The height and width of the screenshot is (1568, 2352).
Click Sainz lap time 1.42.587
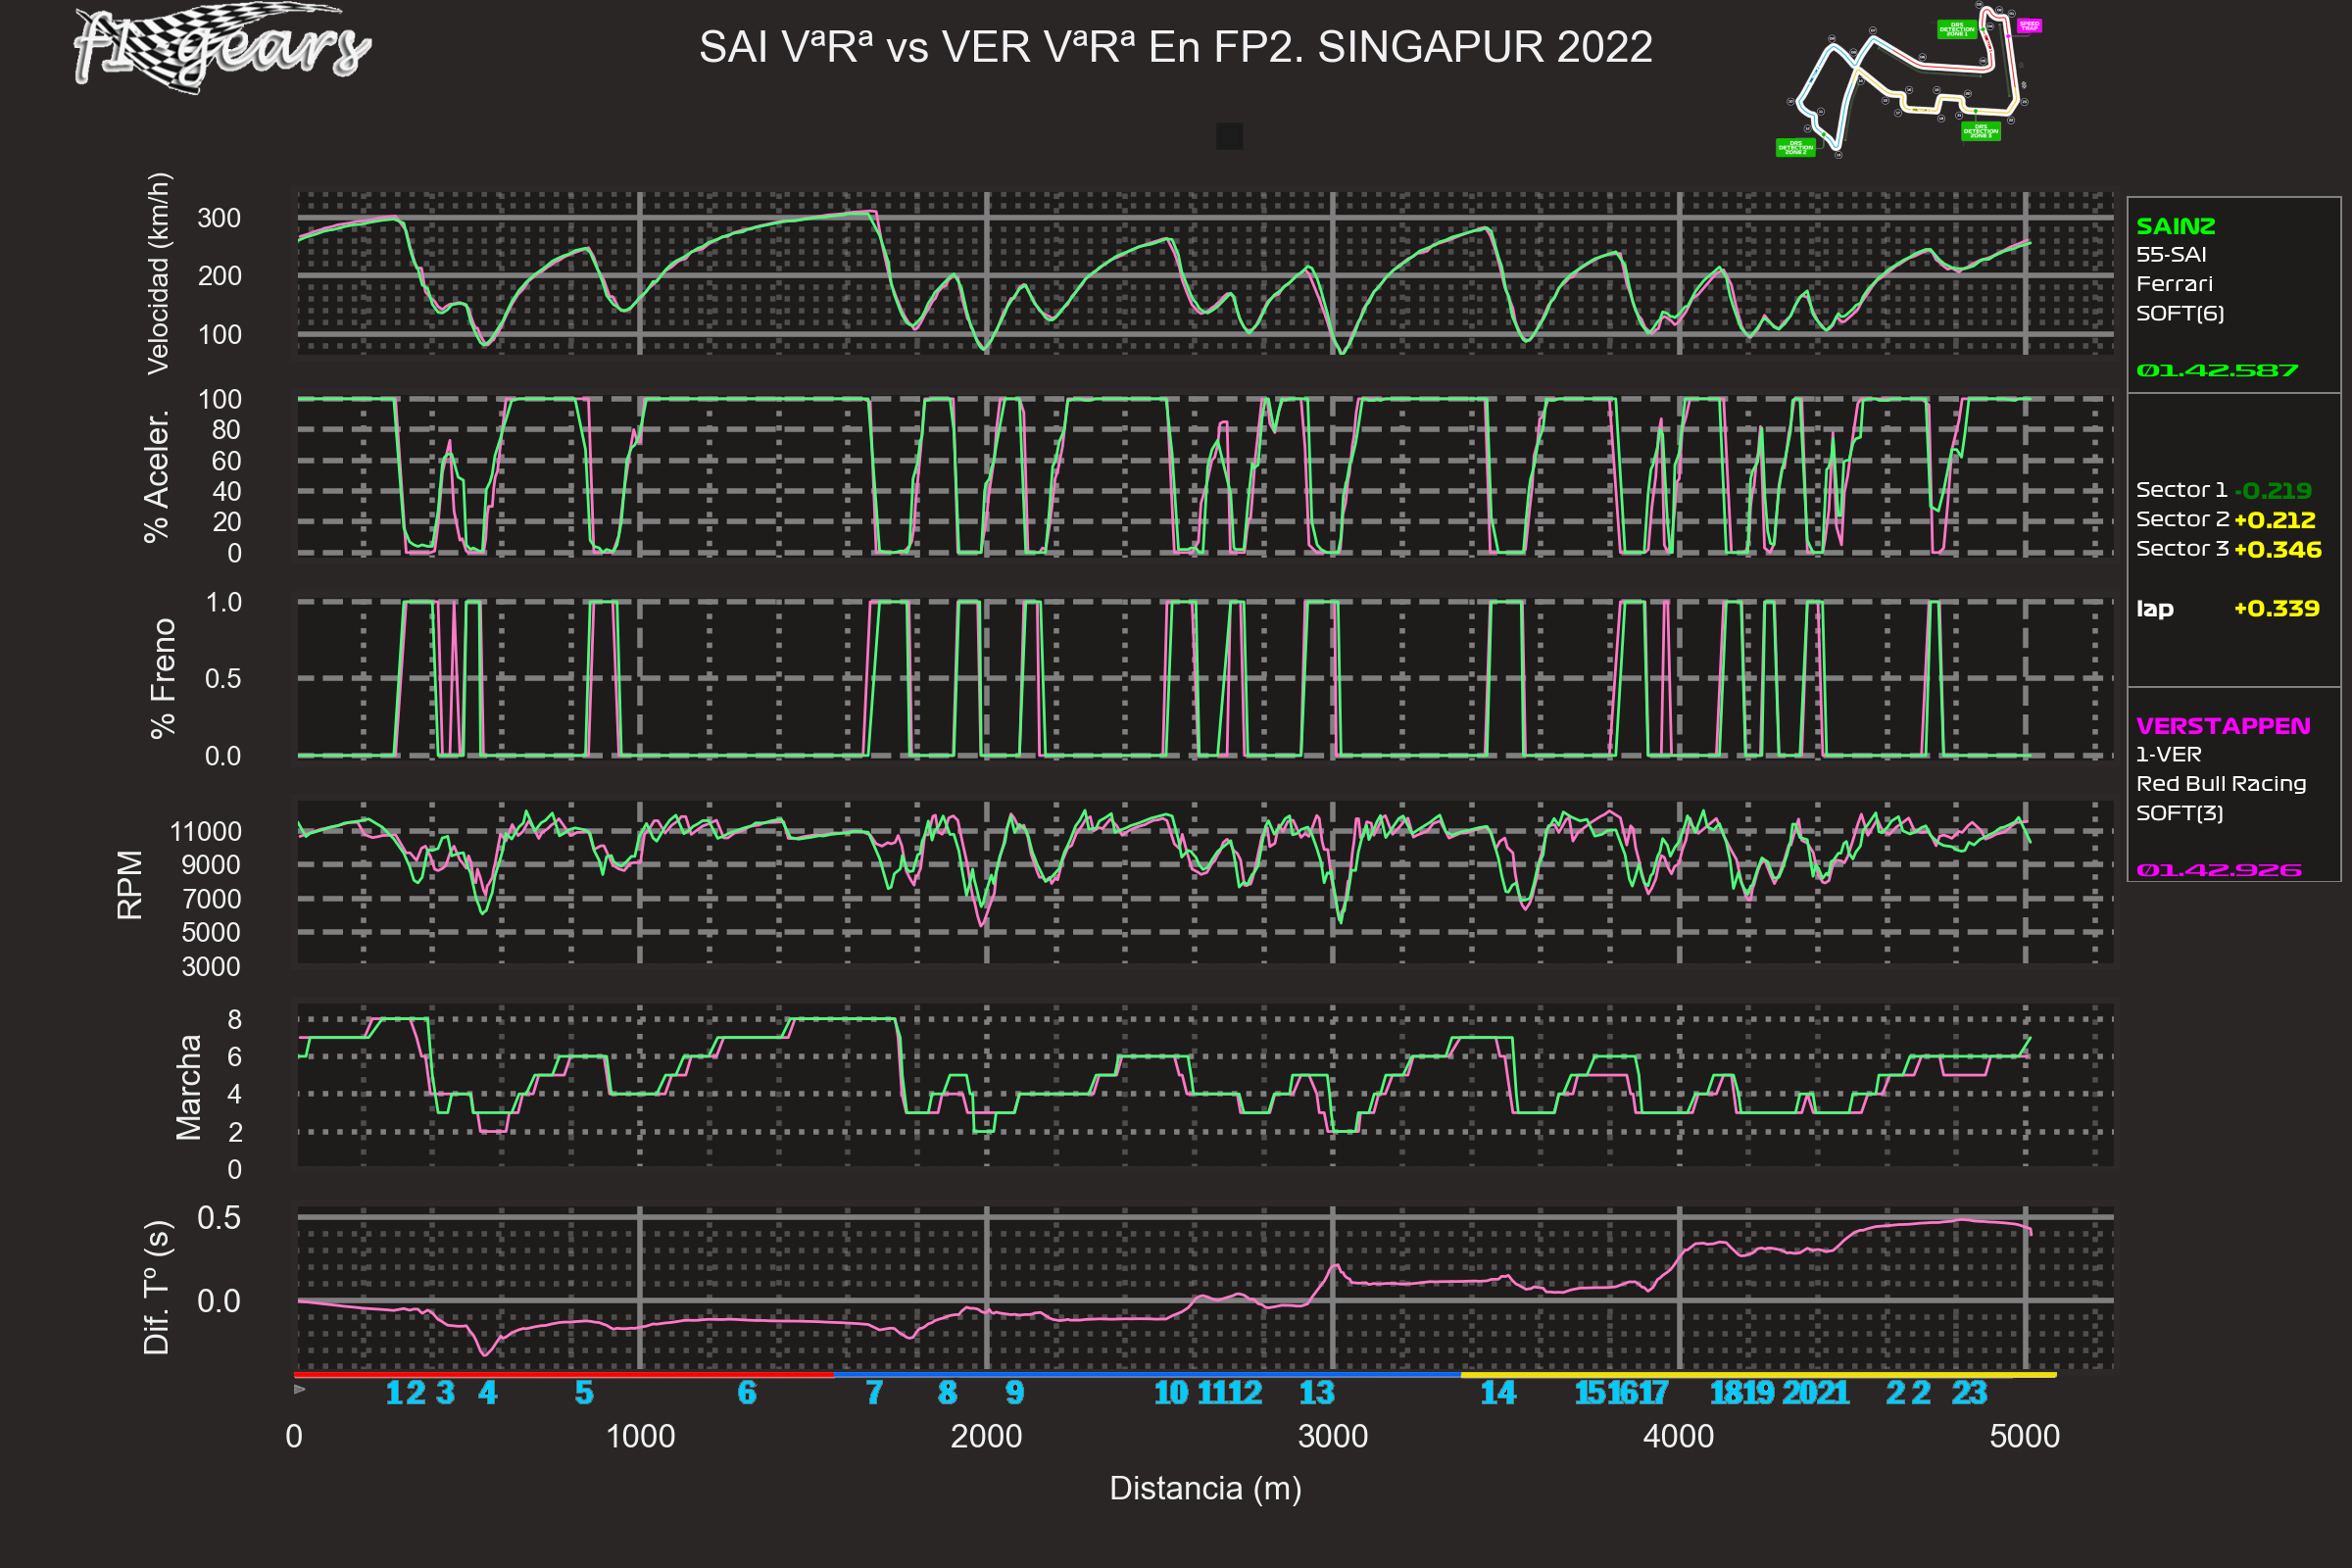[2216, 371]
